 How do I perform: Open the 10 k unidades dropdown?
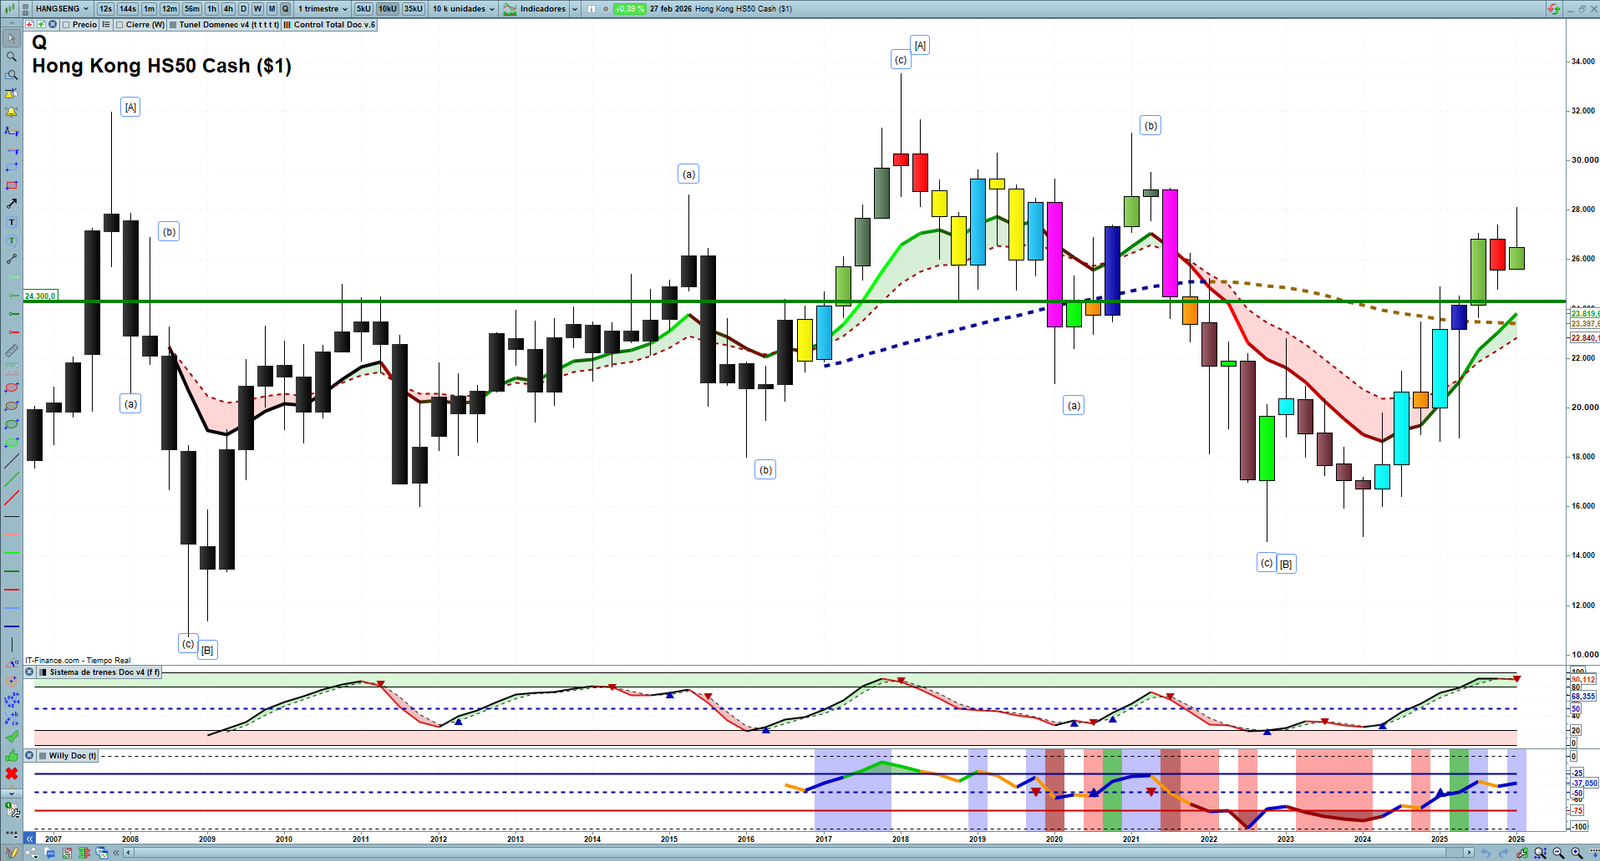pos(463,8)
